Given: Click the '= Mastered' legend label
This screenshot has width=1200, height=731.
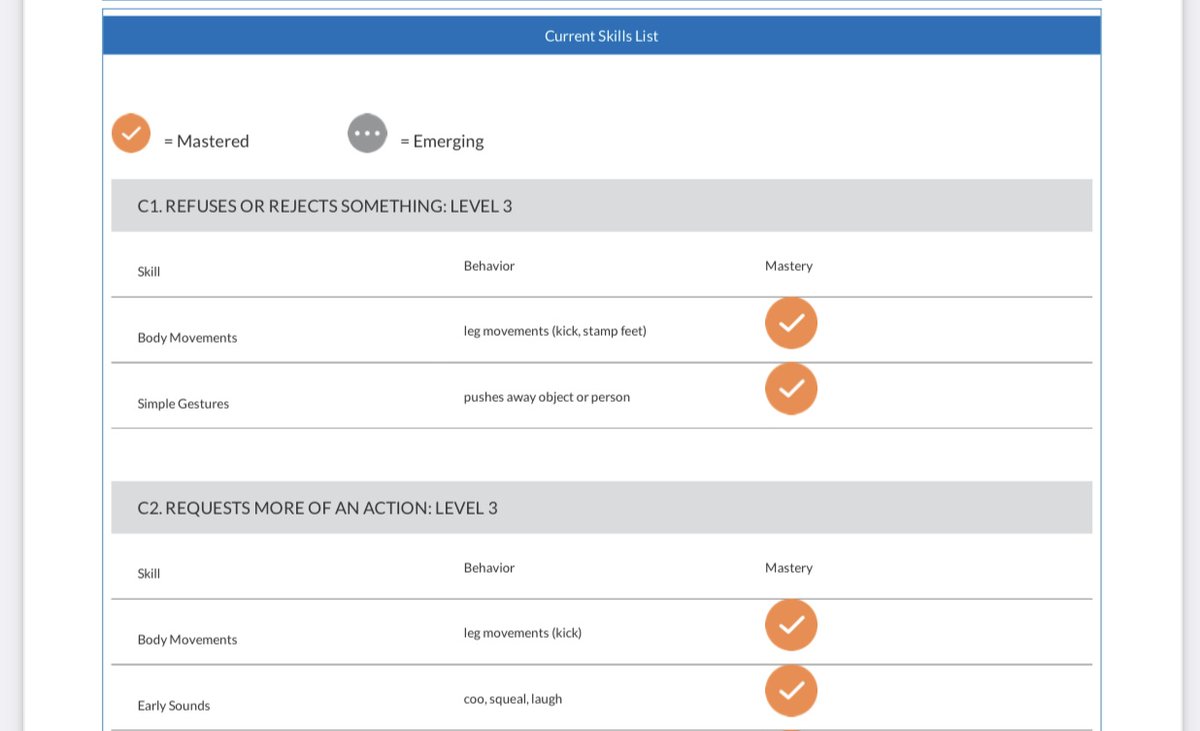Looking at the screenshot, I should (x=206, y=141).
